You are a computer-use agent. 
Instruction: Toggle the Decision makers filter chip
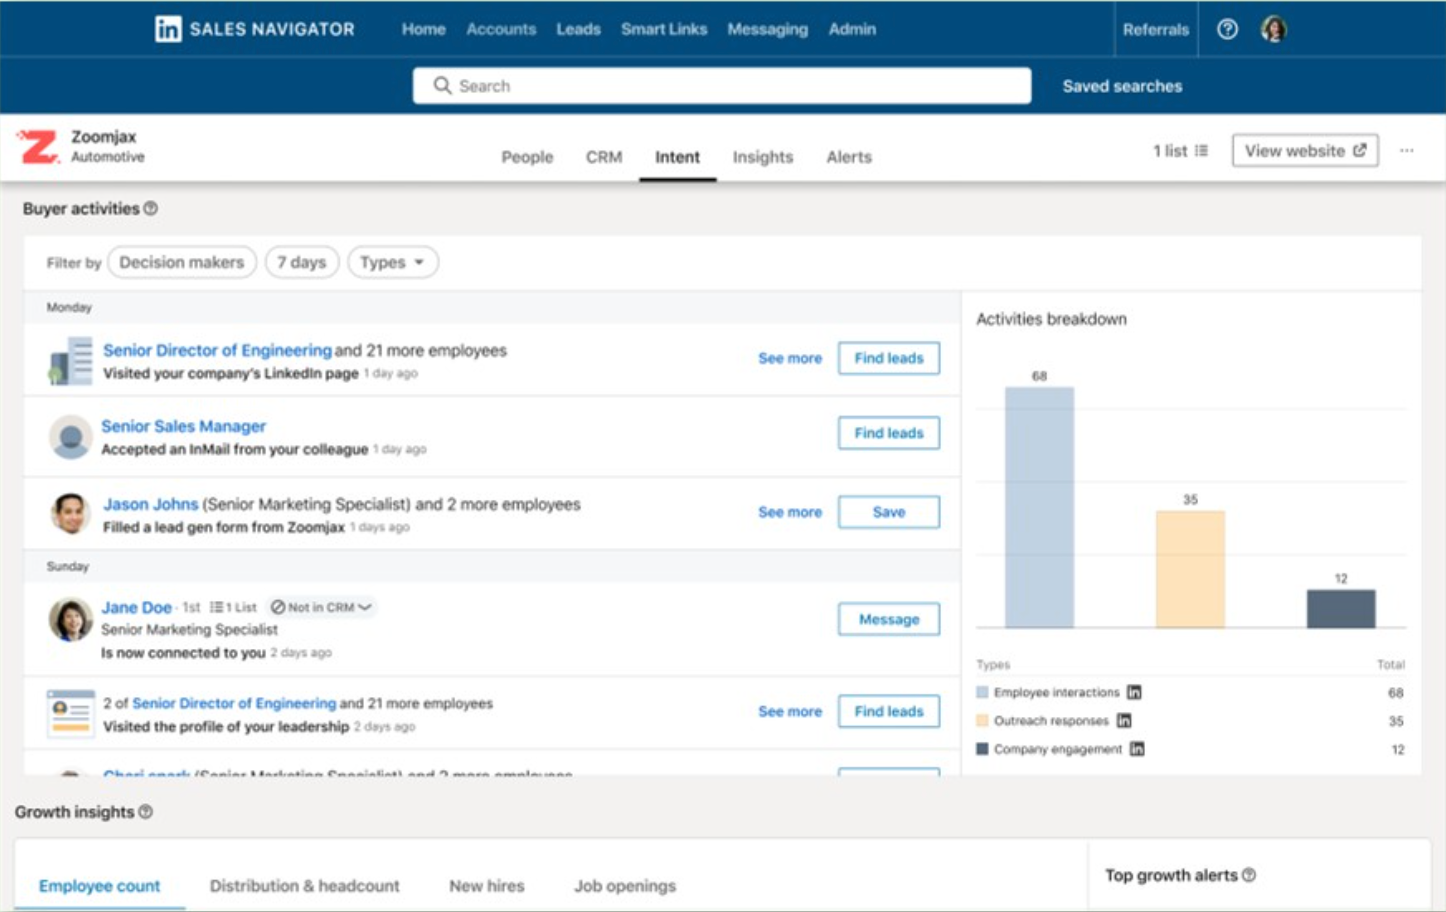coord(182,262)
